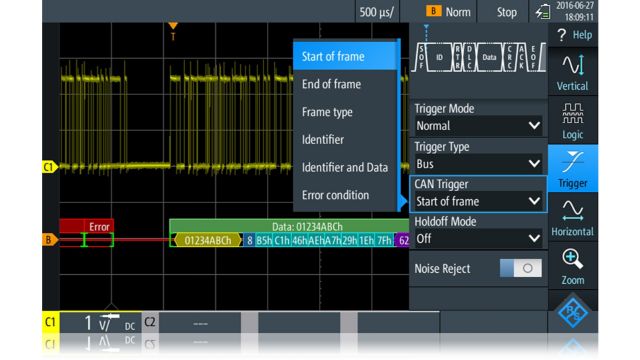This screenshot has height=360, width=640.
Task: Click the battery power status icon
Action: (543, 12)
